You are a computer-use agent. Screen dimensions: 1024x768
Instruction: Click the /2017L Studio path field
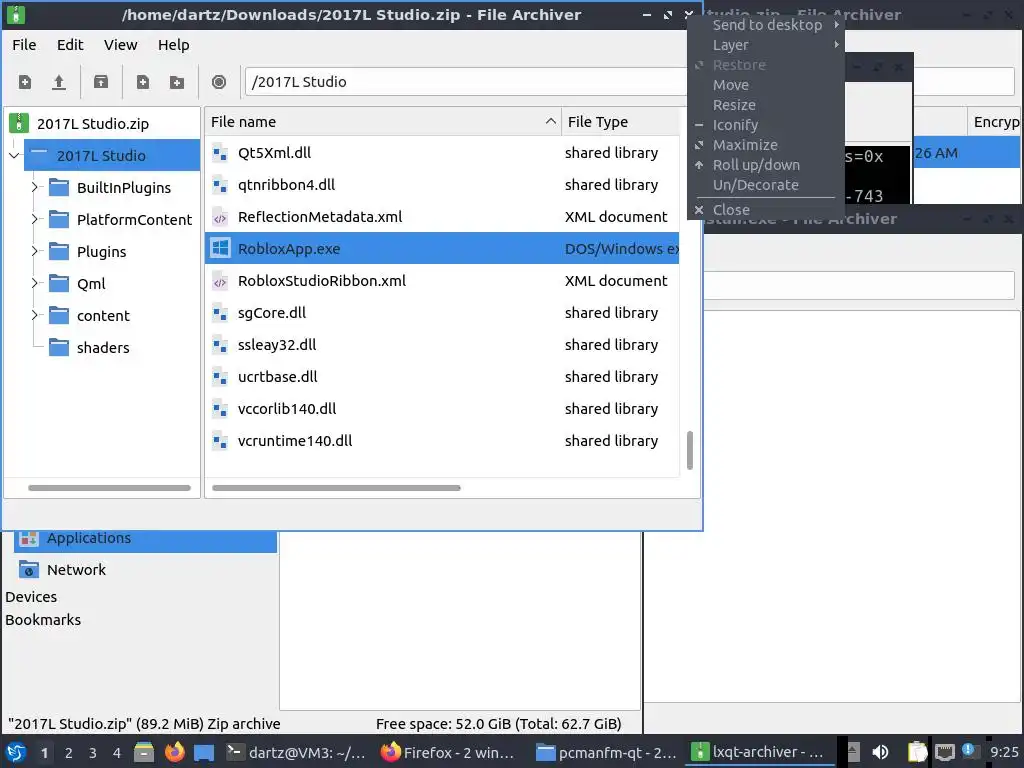click(466, 82)
